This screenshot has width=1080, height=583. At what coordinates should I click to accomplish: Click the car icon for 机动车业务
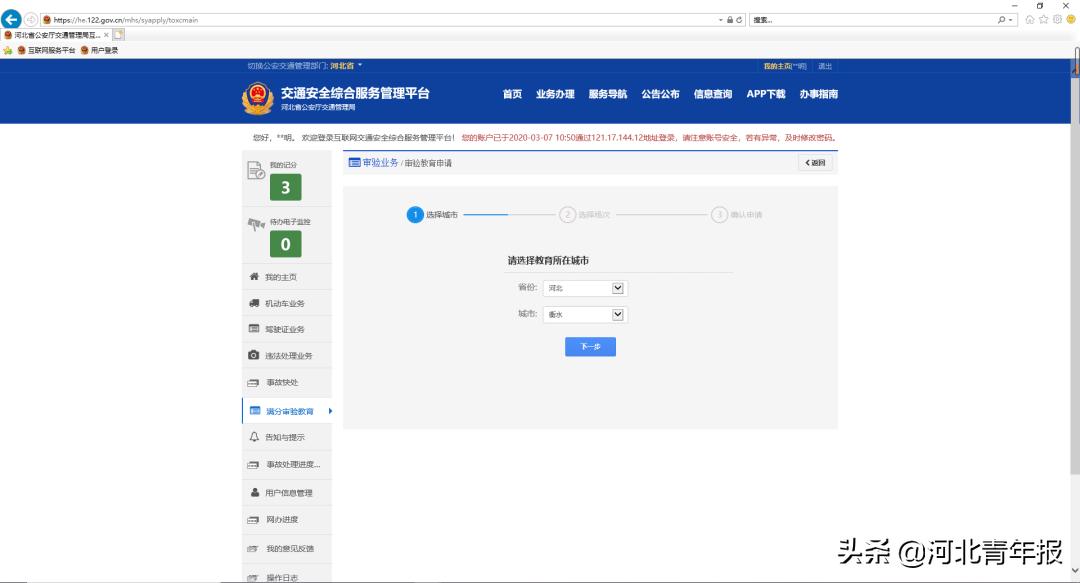pyautogui.click(x=253, y=302)
